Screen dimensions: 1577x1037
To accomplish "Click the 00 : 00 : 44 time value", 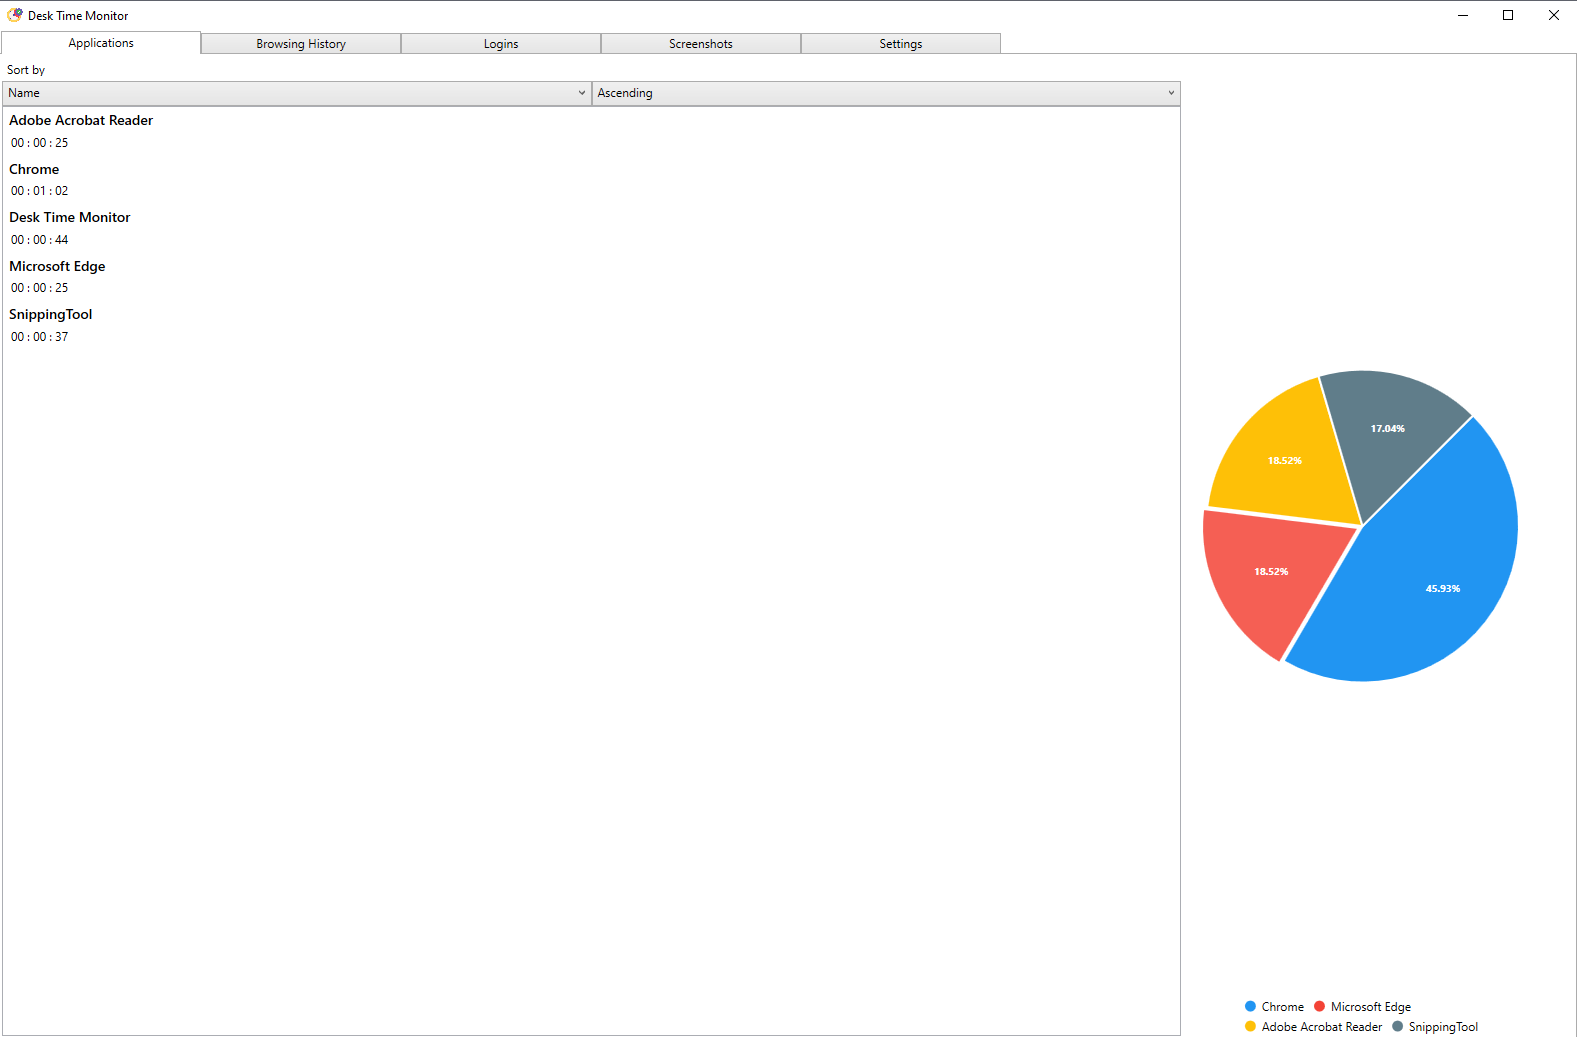I will pyautogui.click(x=40, y=240).
